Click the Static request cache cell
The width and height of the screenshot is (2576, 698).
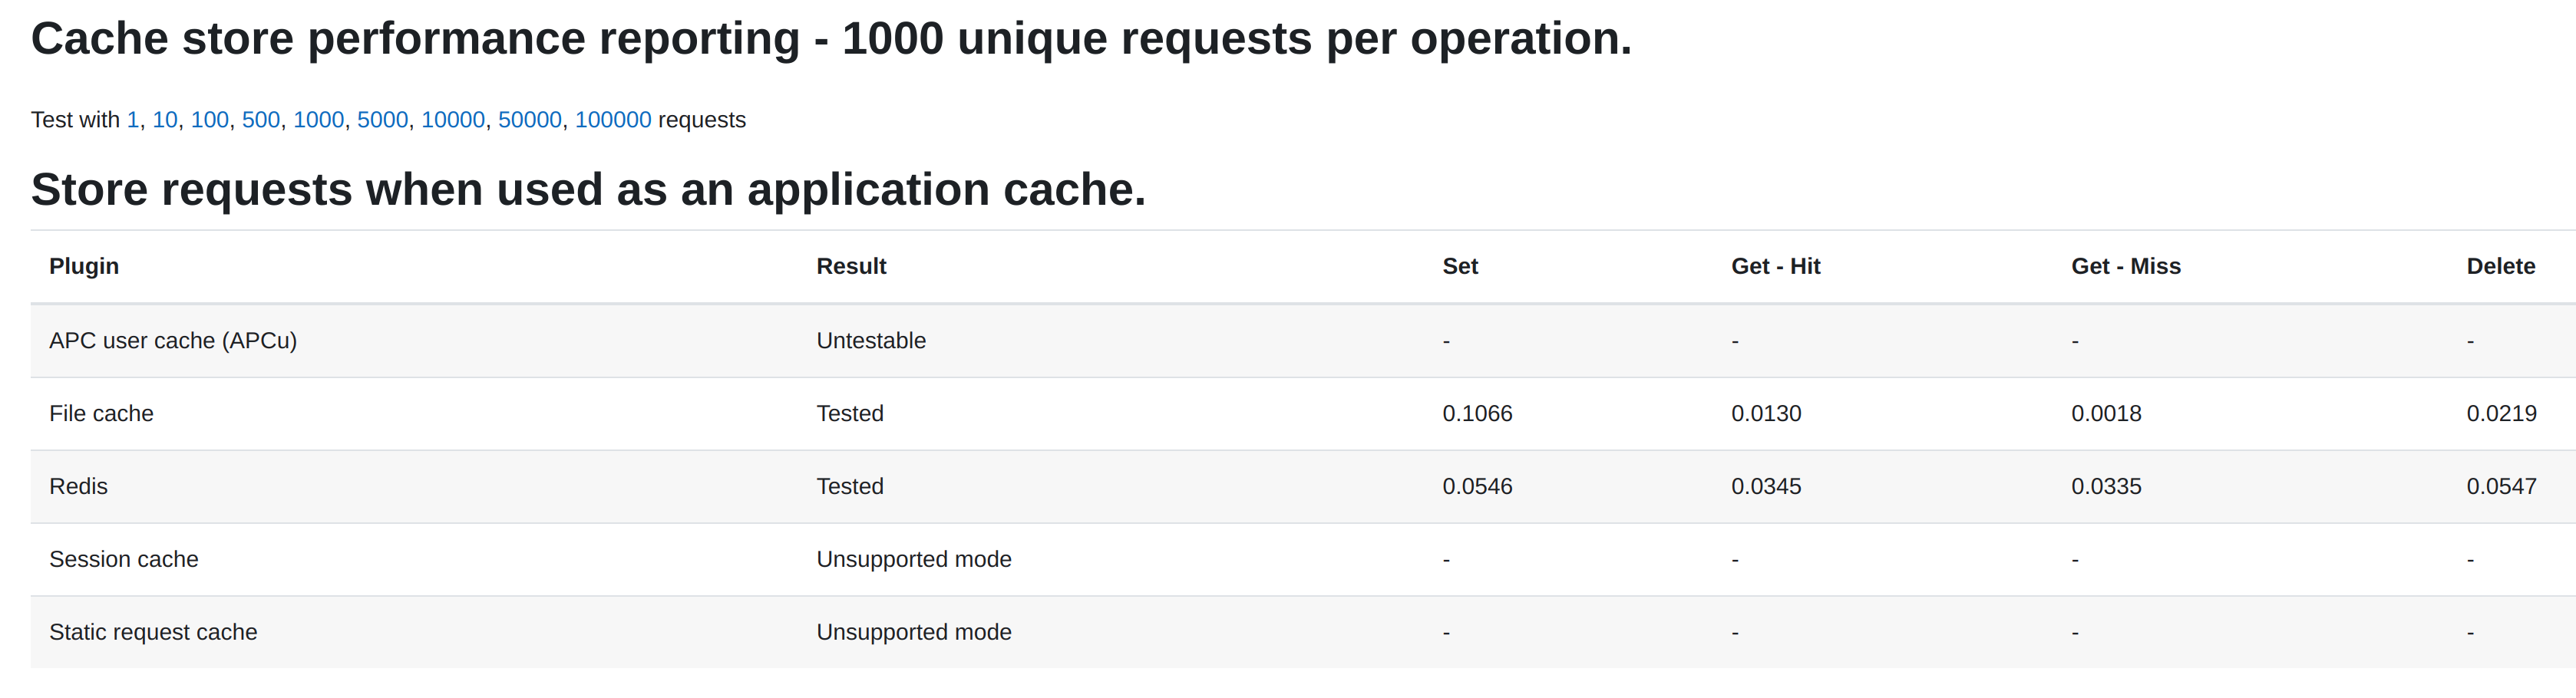coord(153,632)
